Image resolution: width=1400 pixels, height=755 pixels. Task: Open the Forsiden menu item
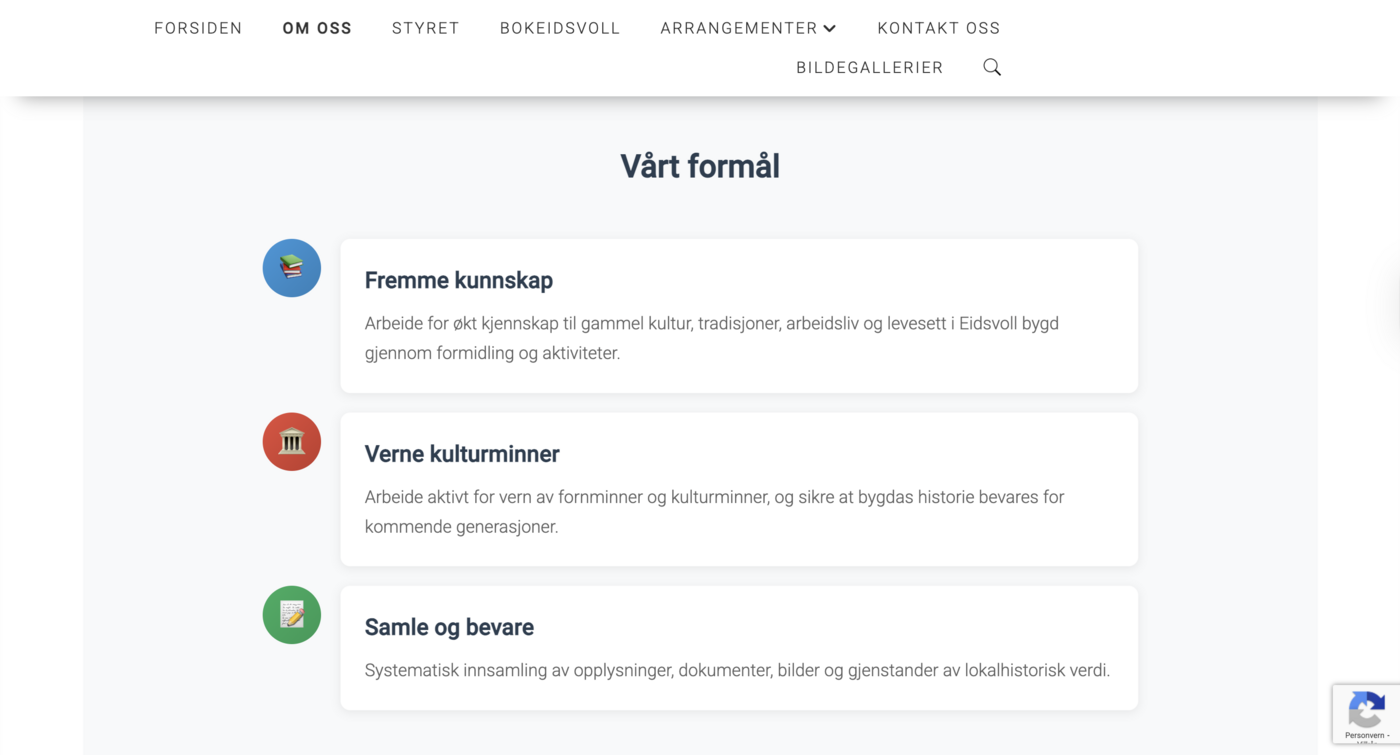[x=198, y=28]
